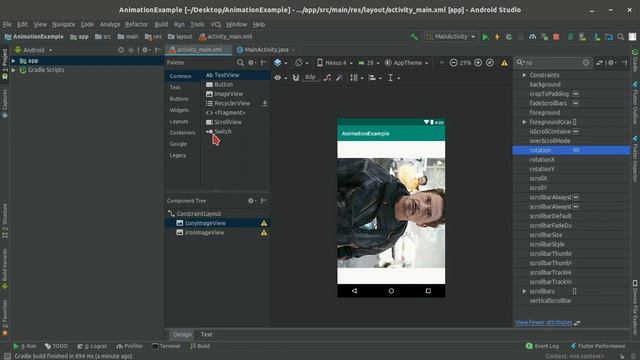This screenshot has width=640, height=360.
Task: Open the MainActivity run configuration dropdown
Action: click(451, 37)
